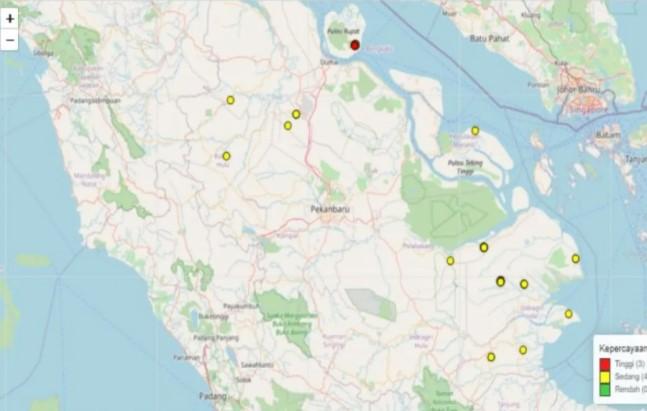Screen dimensions: 647x411
Task: Select the yellow marker on the island above Pulau Tebing Tinggi
Action: (x=475, y=131)
